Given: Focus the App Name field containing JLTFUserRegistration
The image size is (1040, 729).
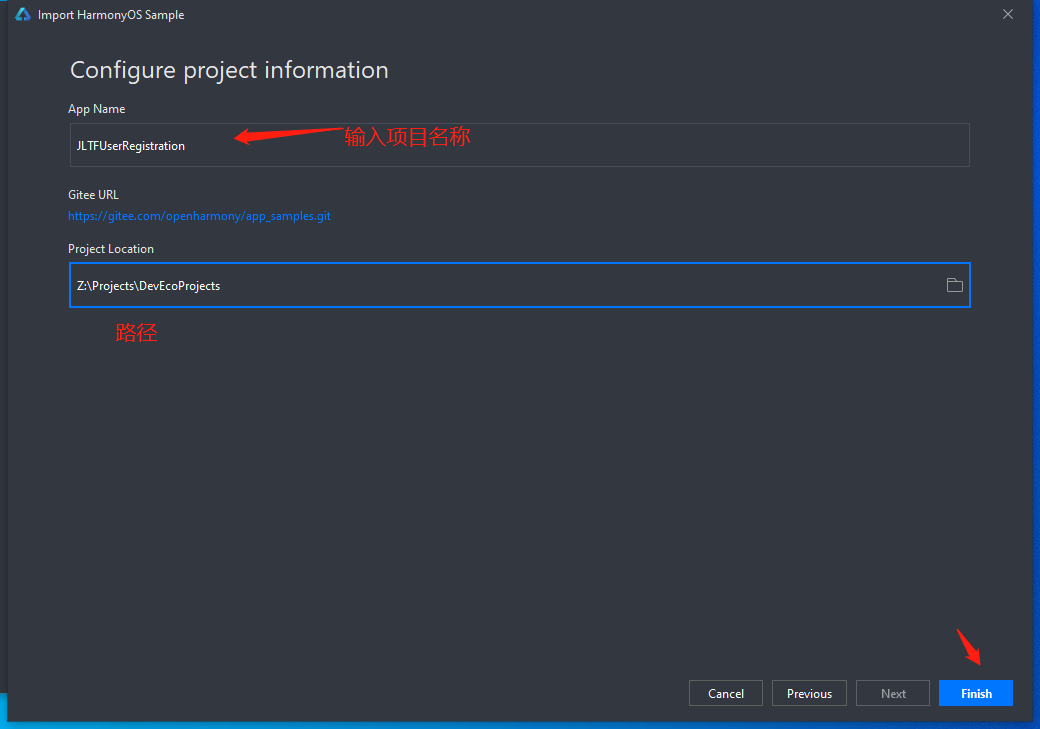Looking at the screenshot, I should [x=519, y=145].
